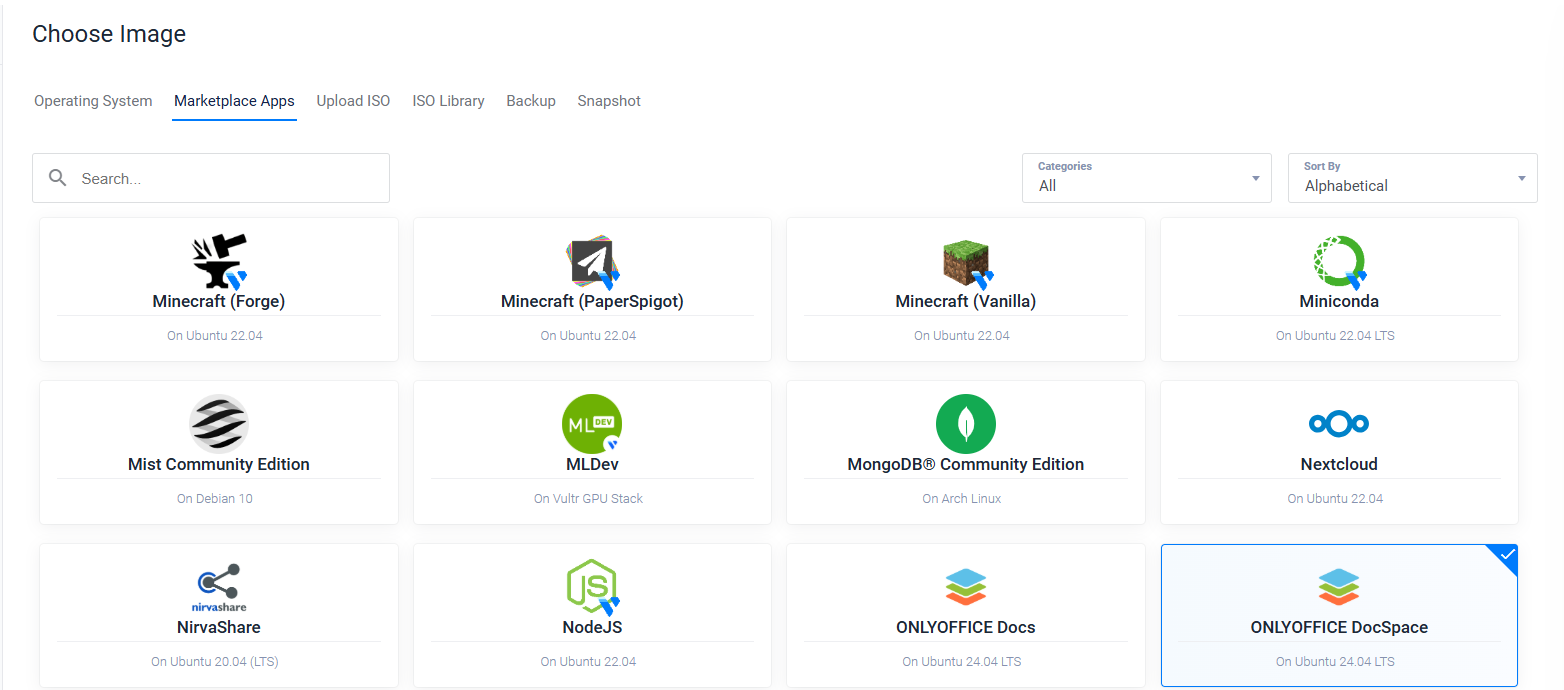Click the Minecraft (Forge) title text
The width and height of the screenshot is (1564, 690).
tap(219, 301)
